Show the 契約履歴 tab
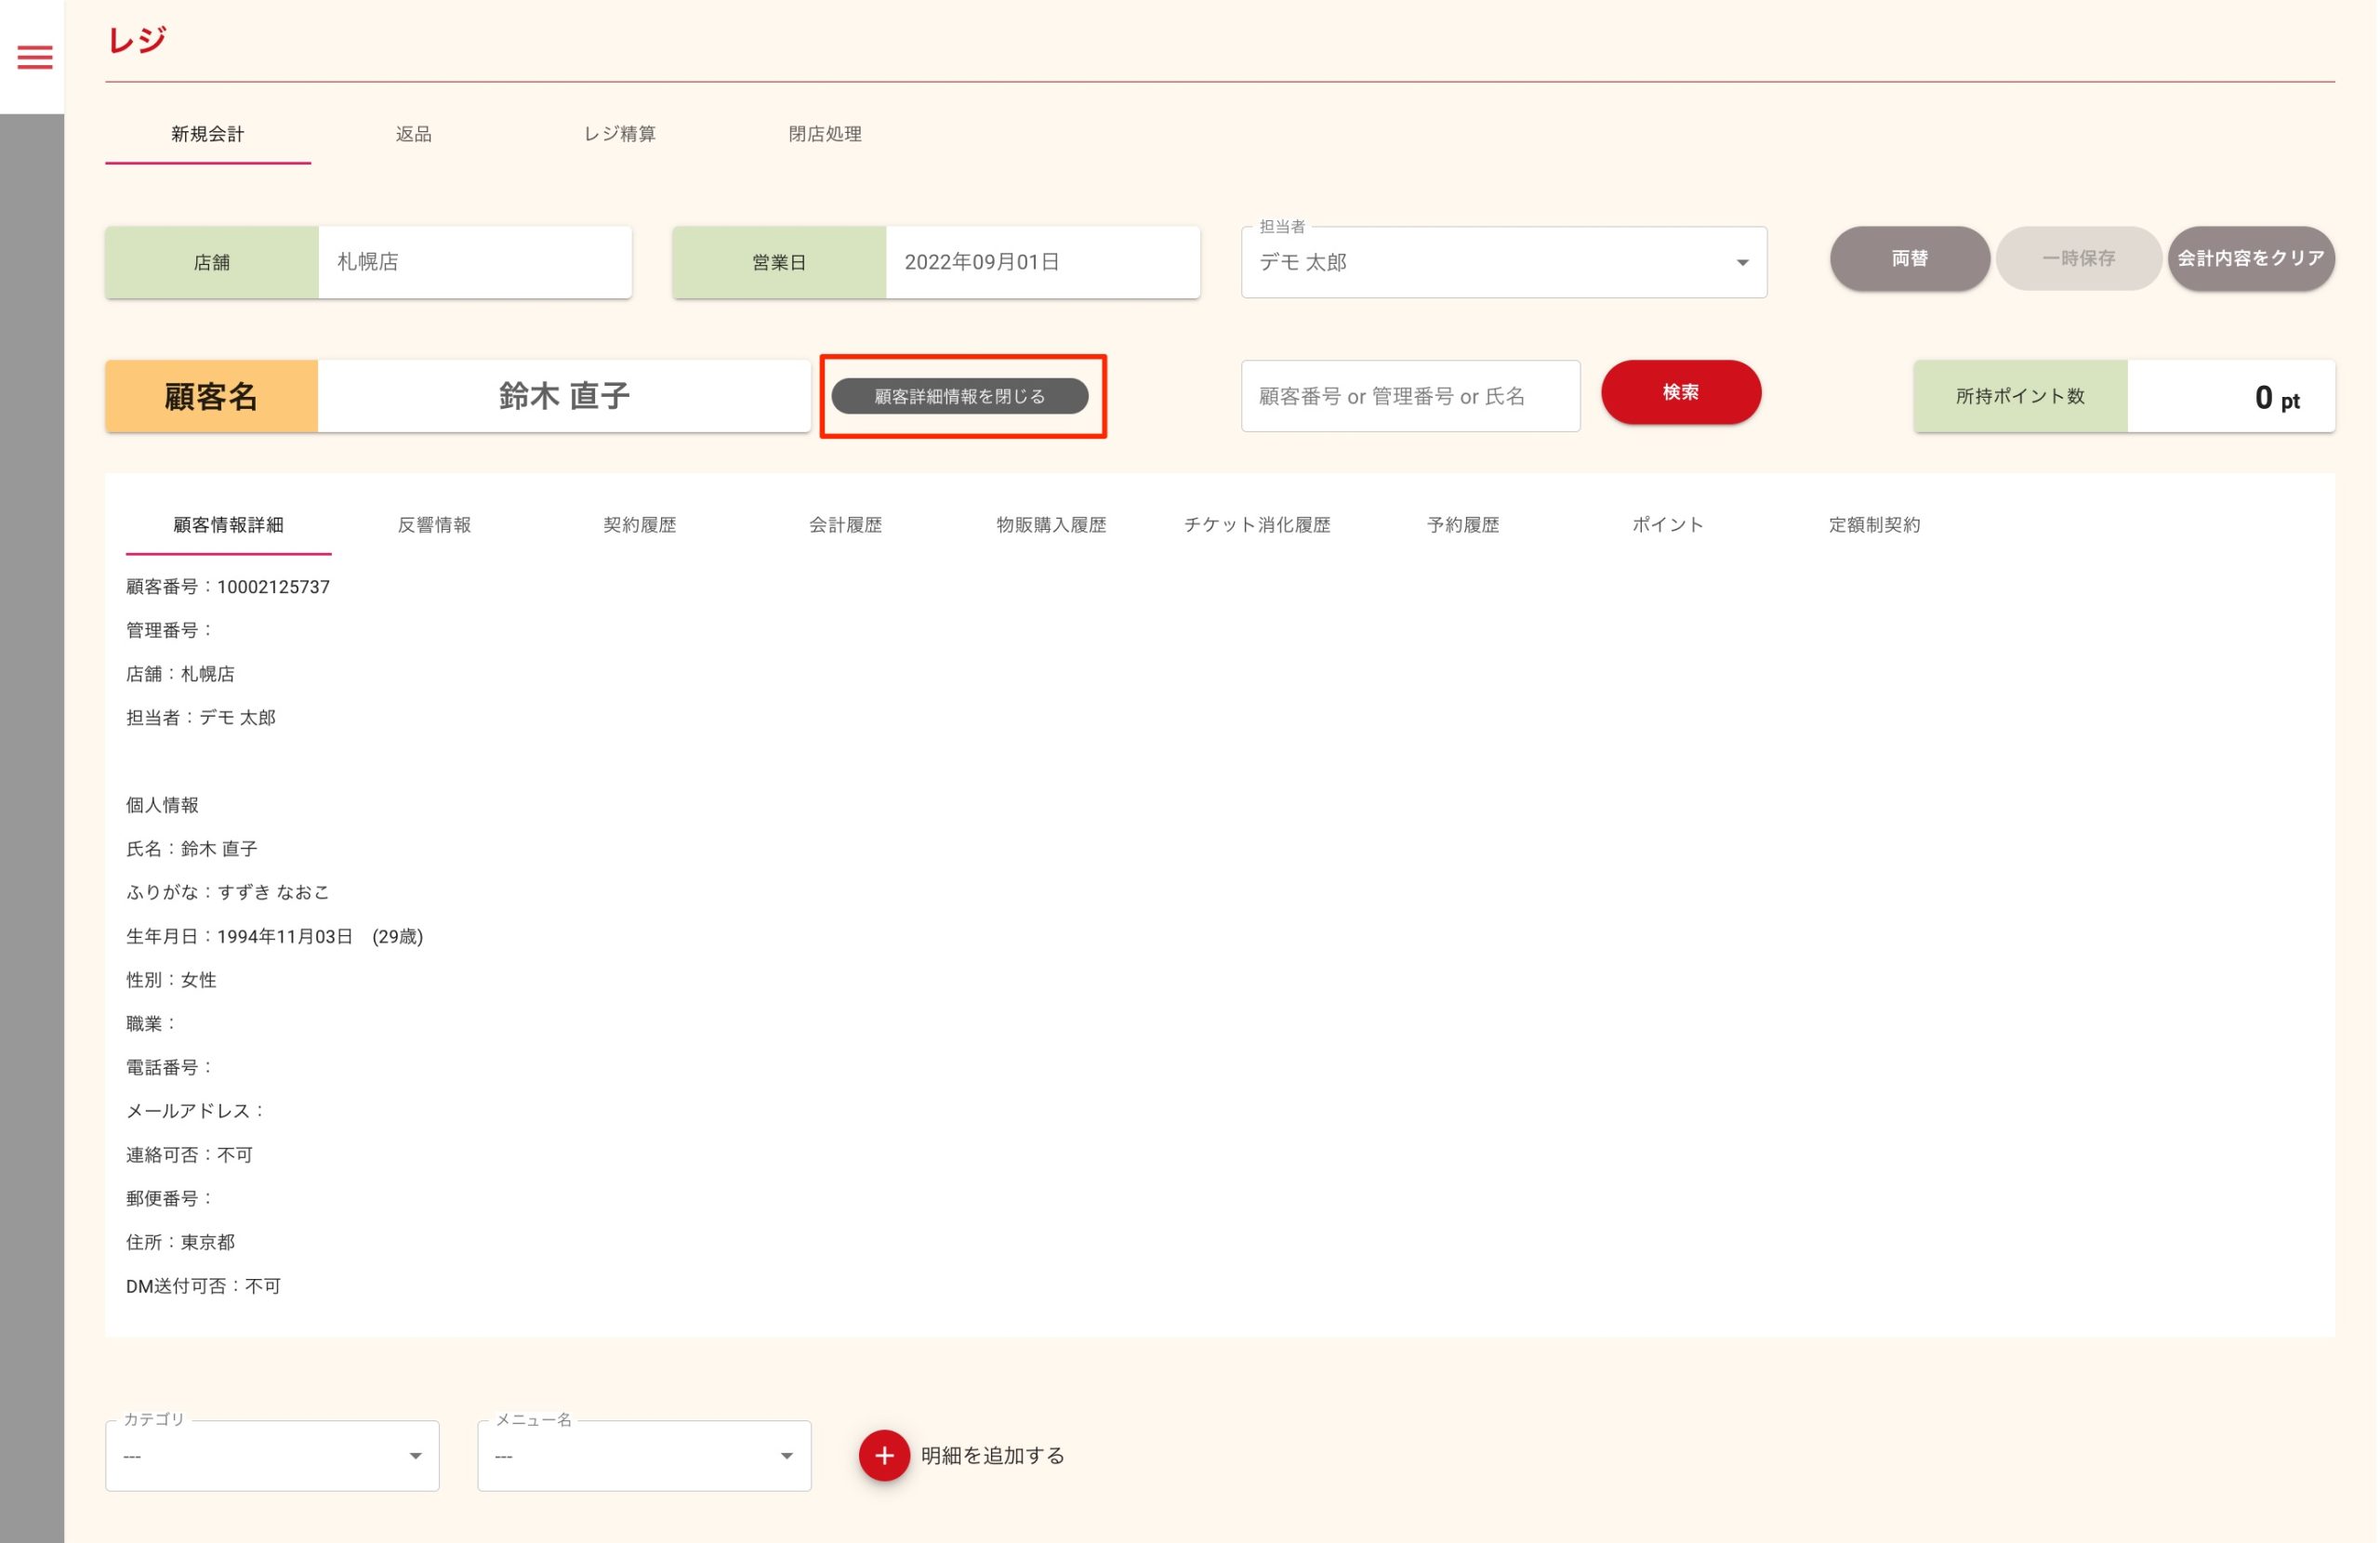2380x1543 pixels. pos(640,525)
